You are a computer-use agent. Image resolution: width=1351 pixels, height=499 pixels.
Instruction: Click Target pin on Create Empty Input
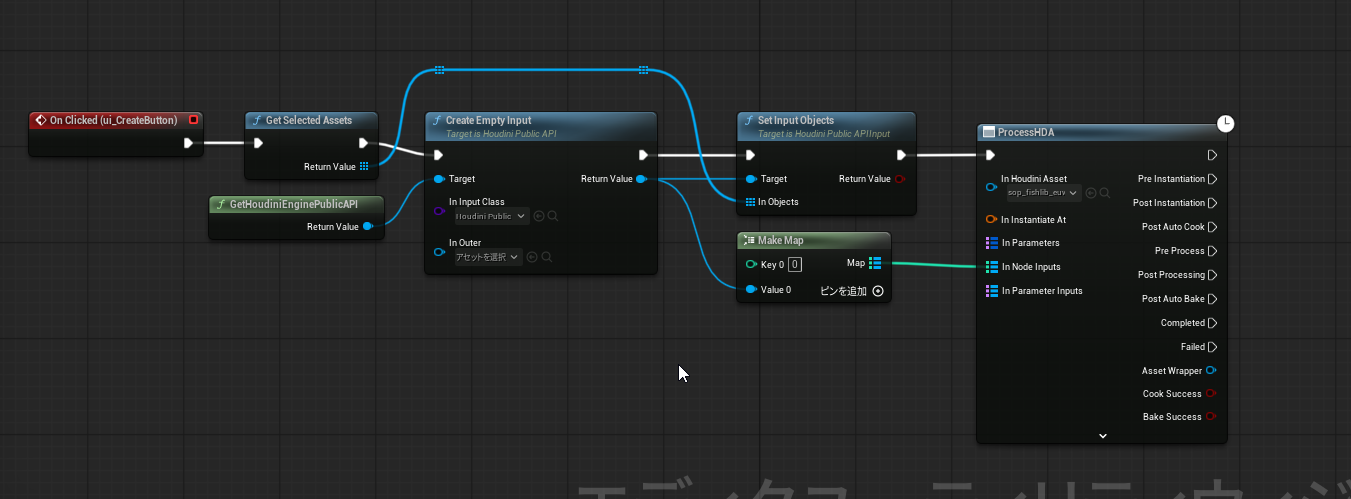tap(440, 179)
